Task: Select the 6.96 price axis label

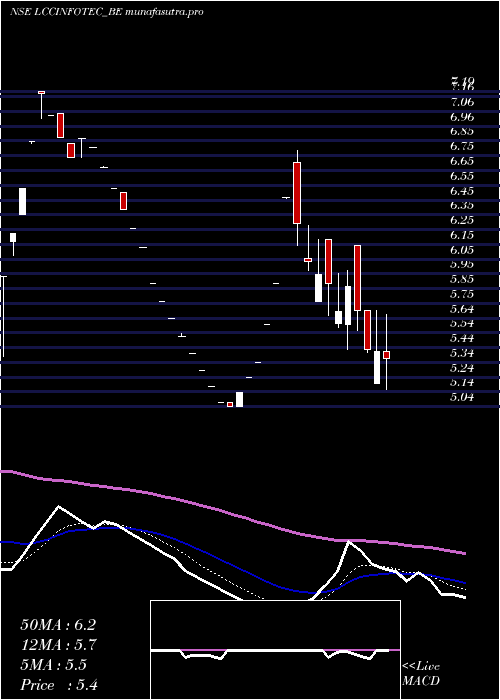Action: tap(462, 117)
